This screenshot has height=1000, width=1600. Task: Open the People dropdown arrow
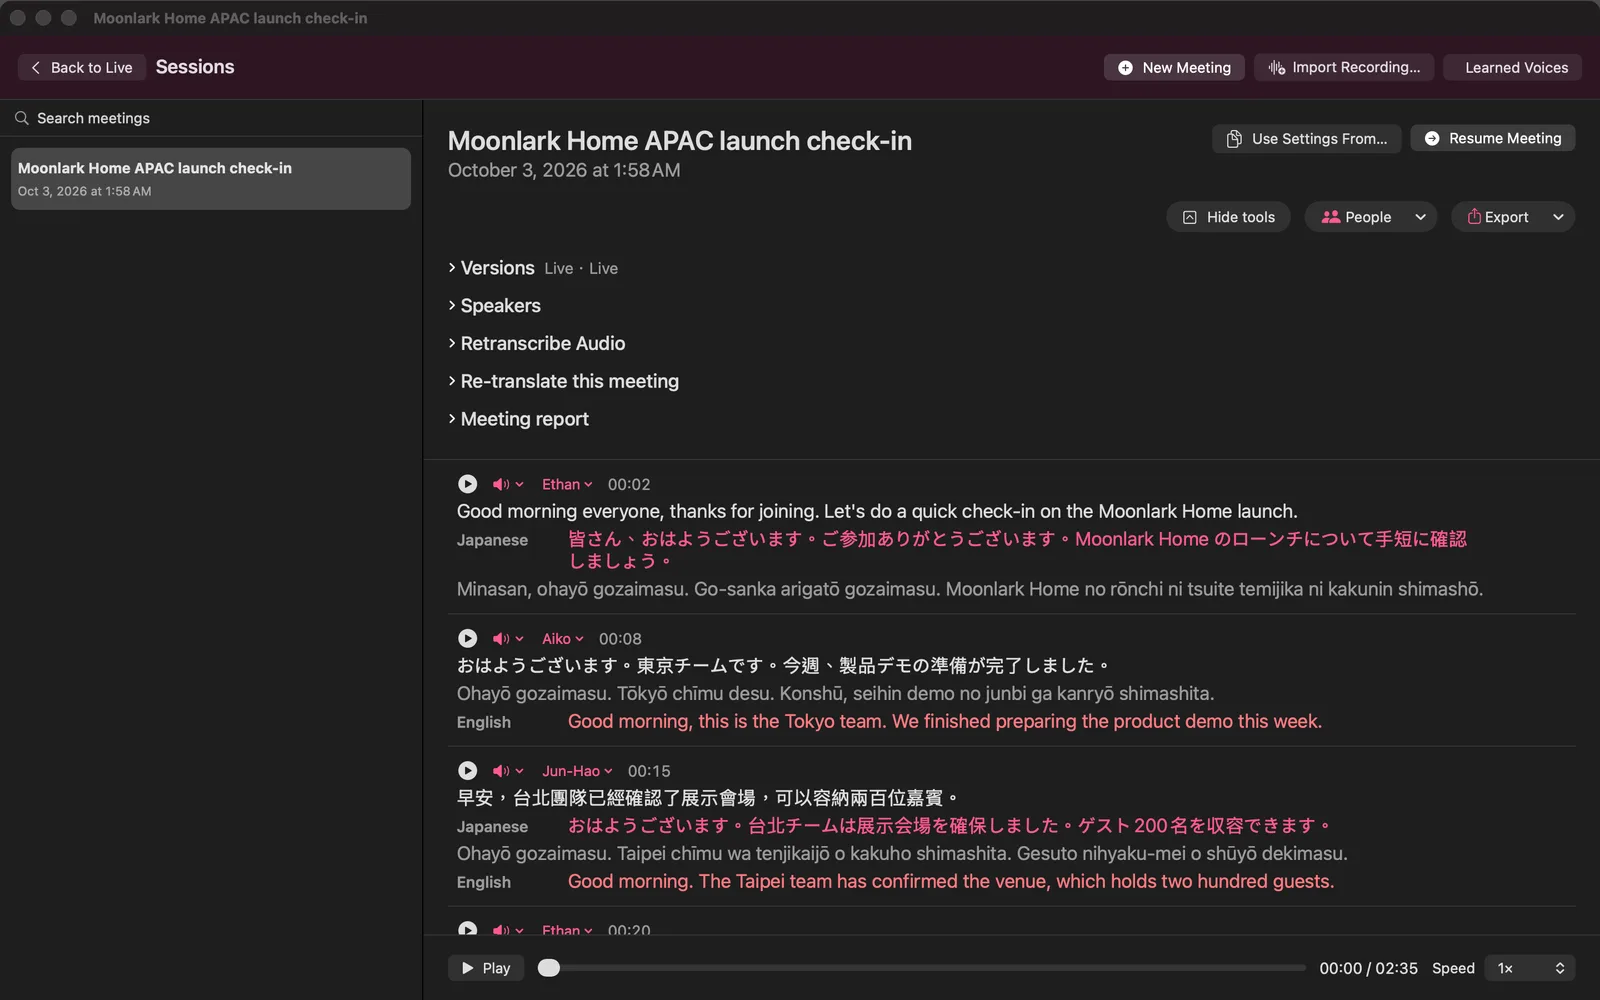(x=1420, y=217)
